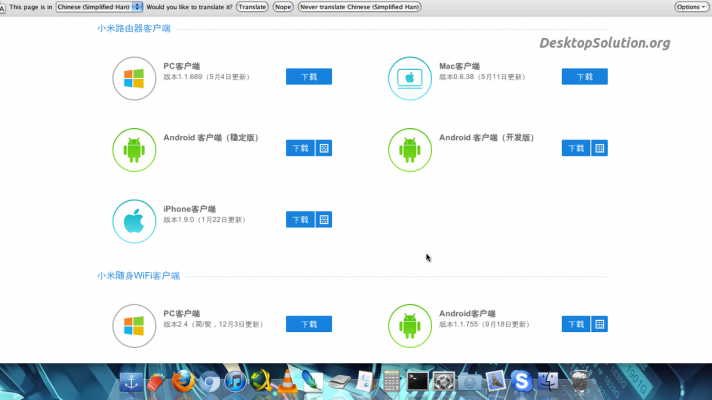712x400 pixels.
Task: Open Firefox from the dock
Action: [x=181, y=380]
